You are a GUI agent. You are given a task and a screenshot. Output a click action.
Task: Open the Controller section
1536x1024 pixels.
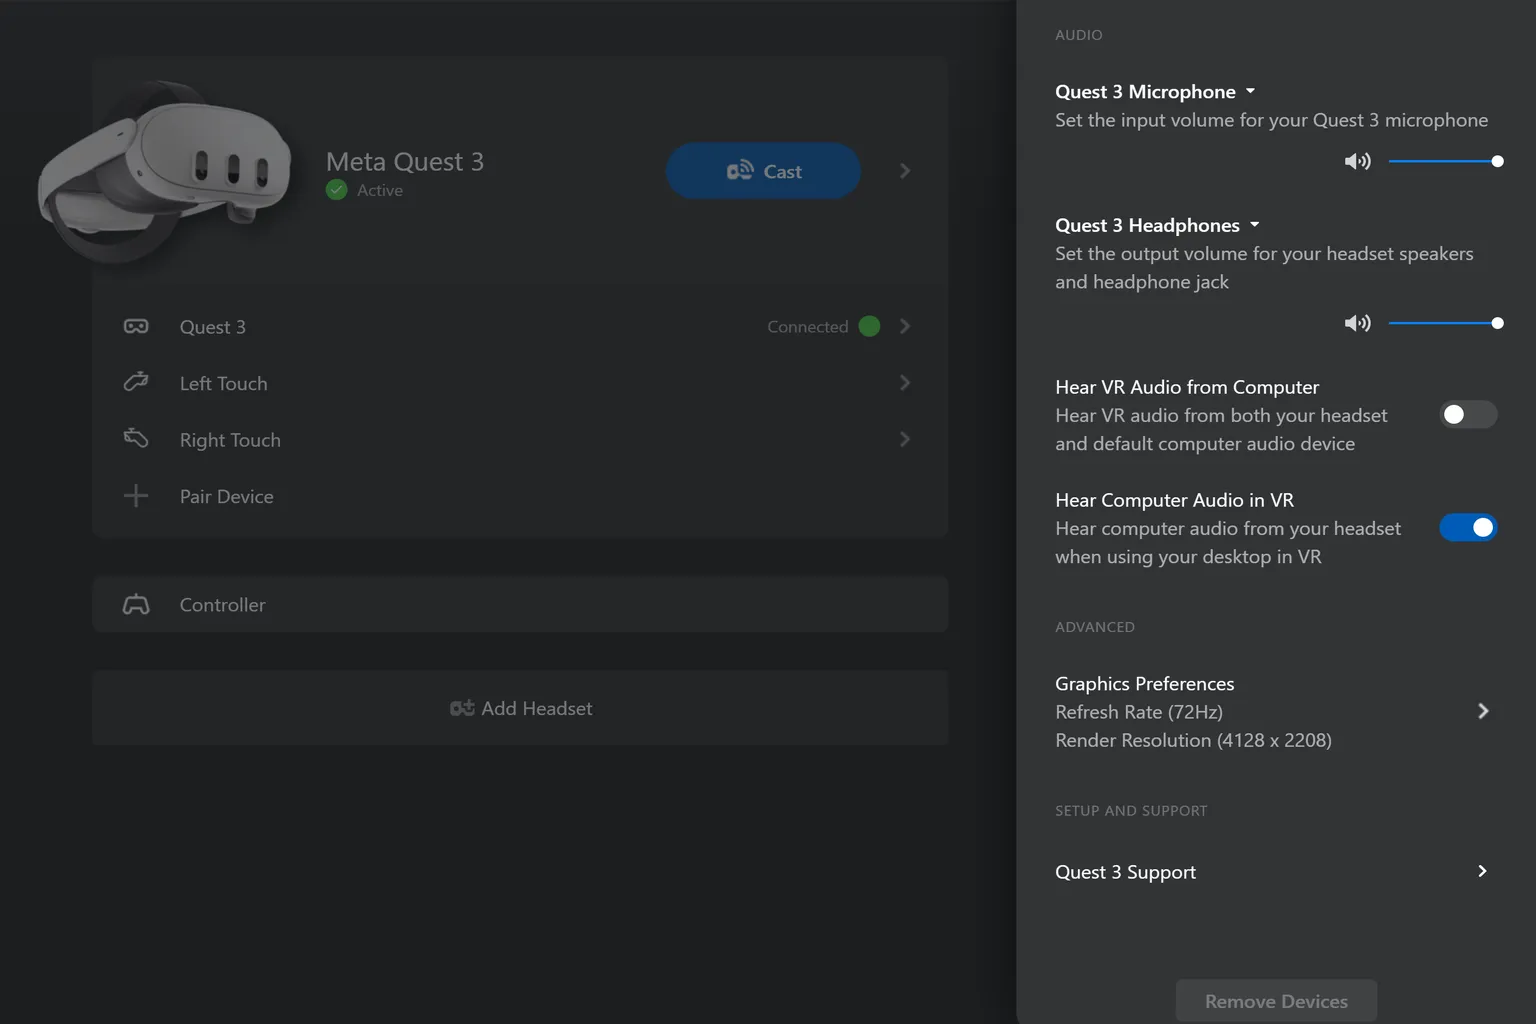click(520, 604)
